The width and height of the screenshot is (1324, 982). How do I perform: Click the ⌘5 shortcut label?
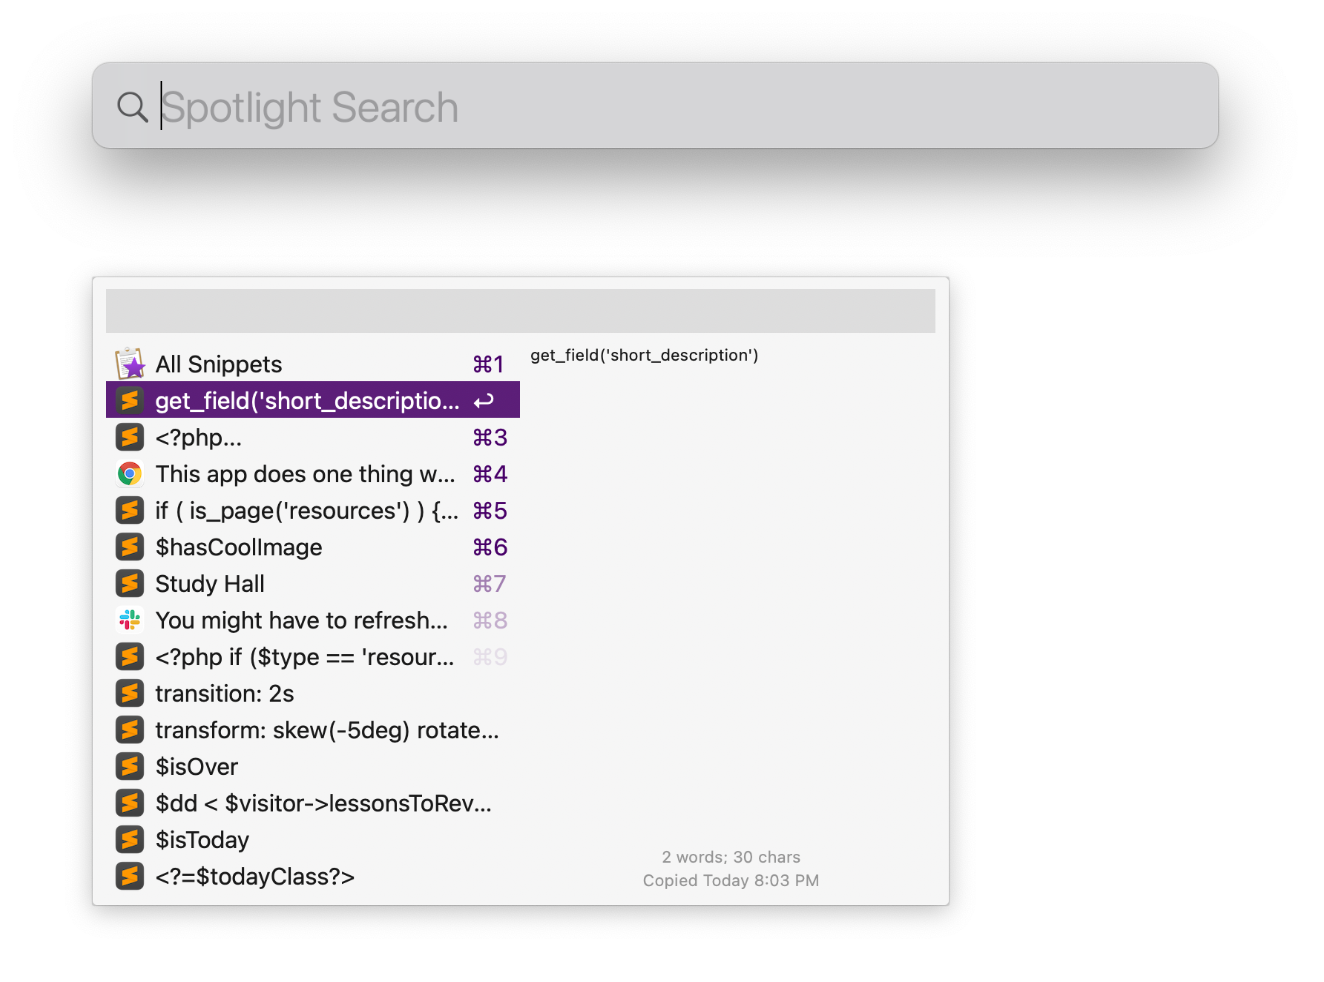click(490, 510)
